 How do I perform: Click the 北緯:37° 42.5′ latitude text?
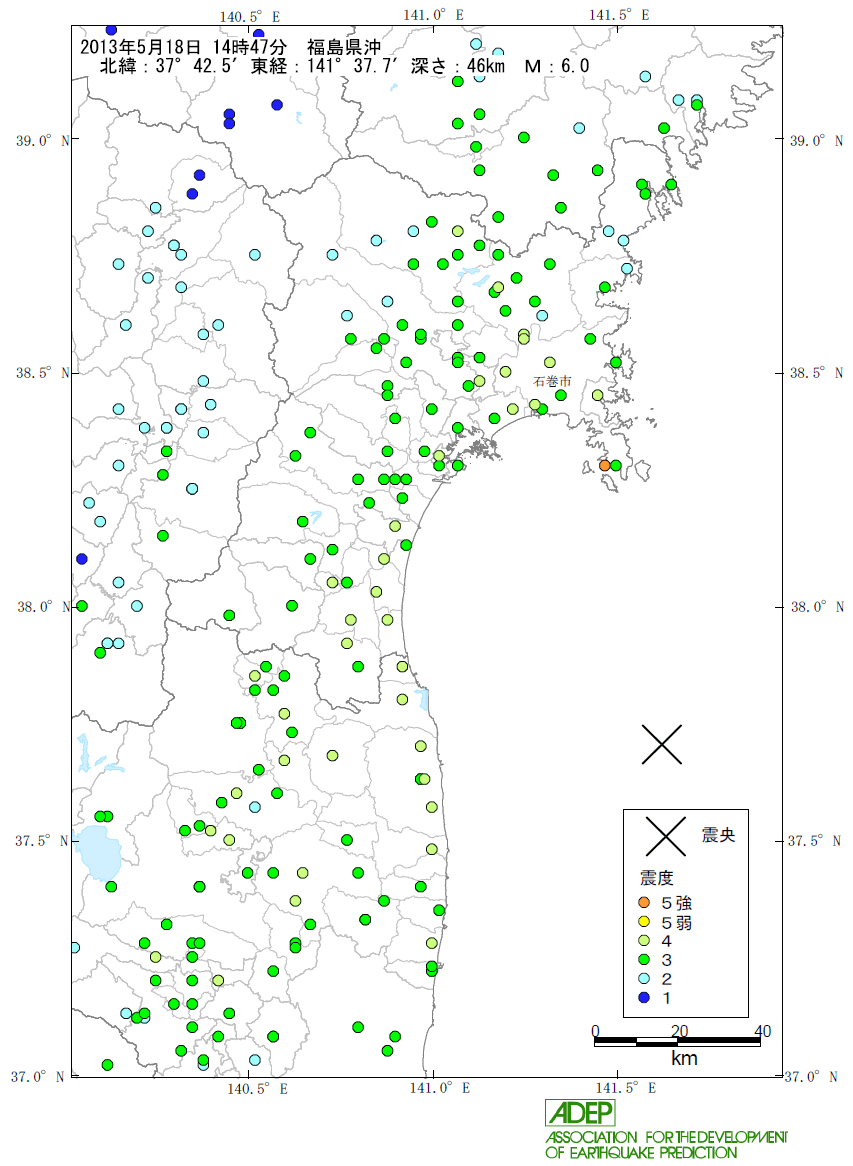point(171,66)
